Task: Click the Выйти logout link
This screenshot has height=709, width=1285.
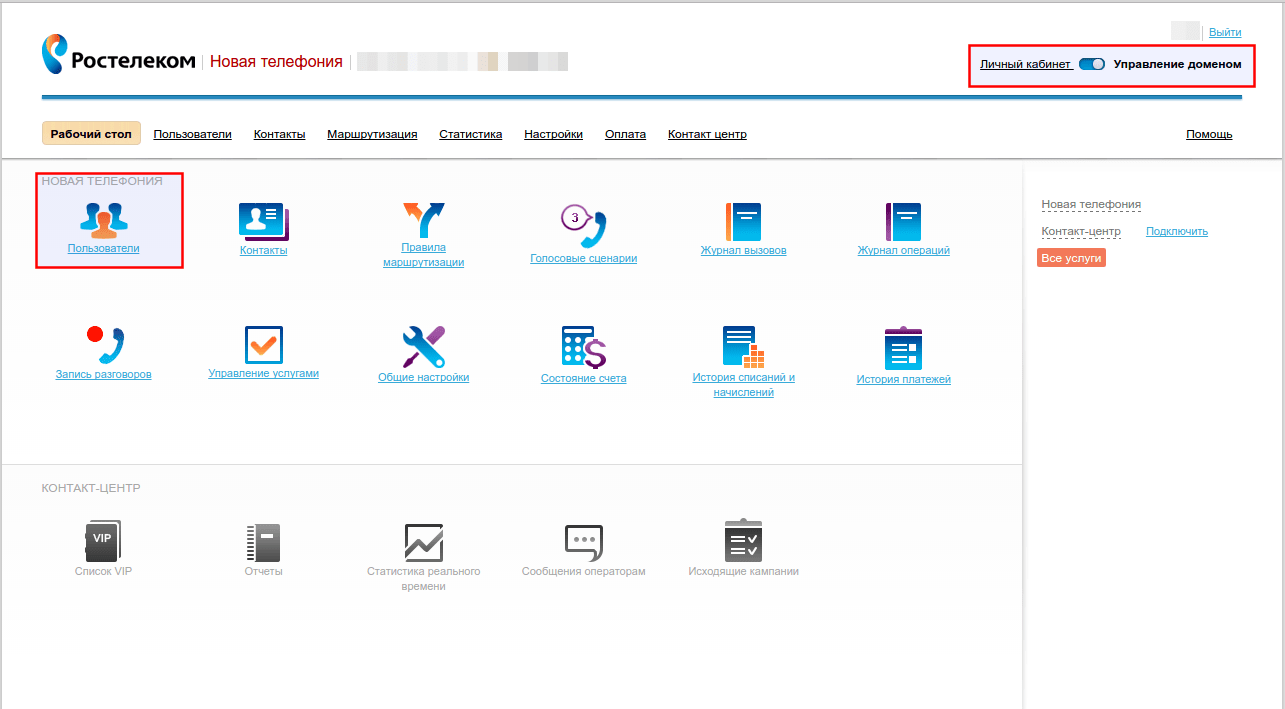Action: coord(1225,32)
